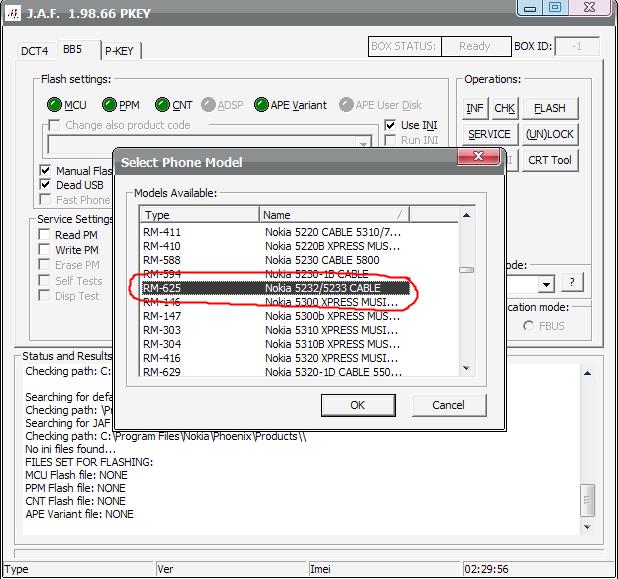Enable the Write PM checkbox
The image size is (618, 579).
point(44,249)
